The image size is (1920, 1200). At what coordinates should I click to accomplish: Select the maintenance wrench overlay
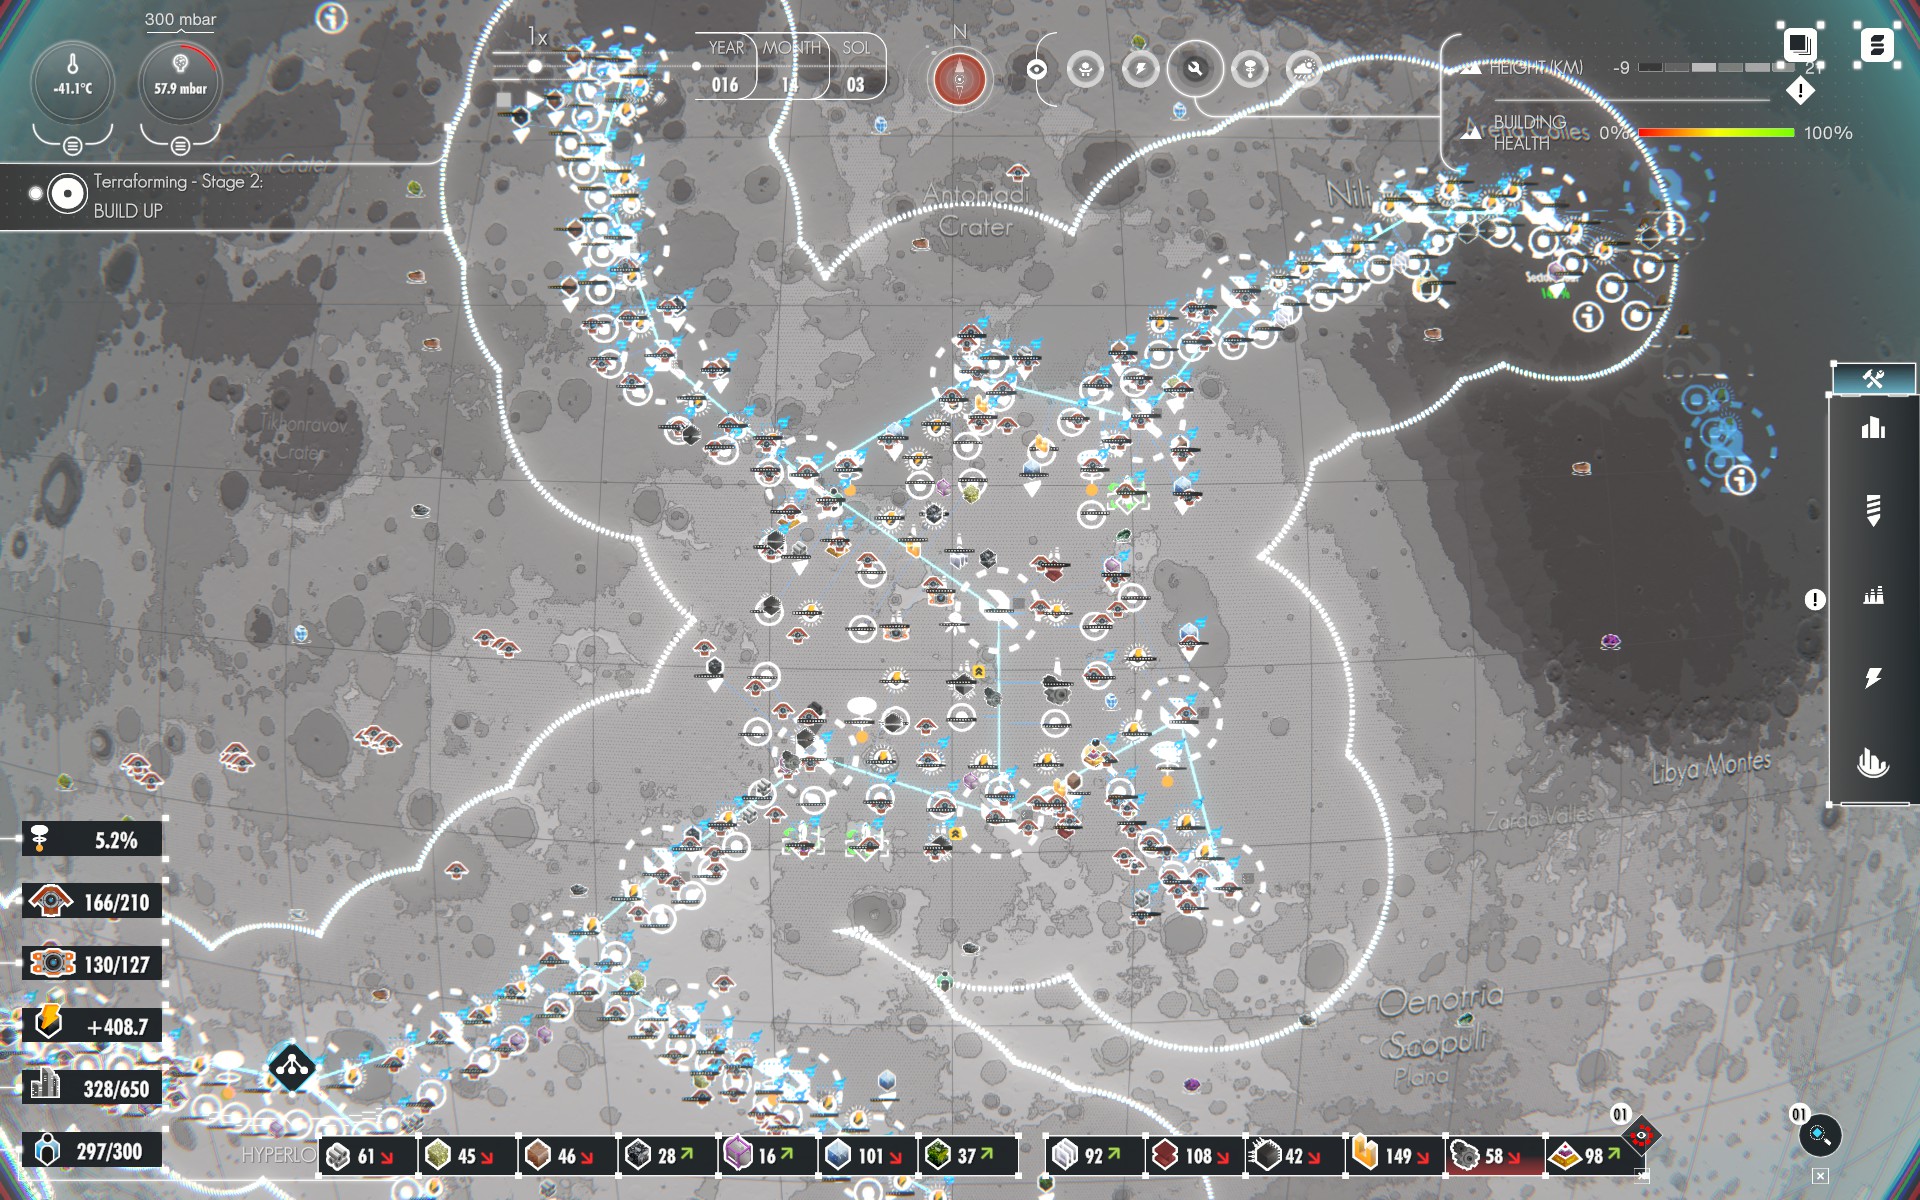click(x=1195, y=69)
